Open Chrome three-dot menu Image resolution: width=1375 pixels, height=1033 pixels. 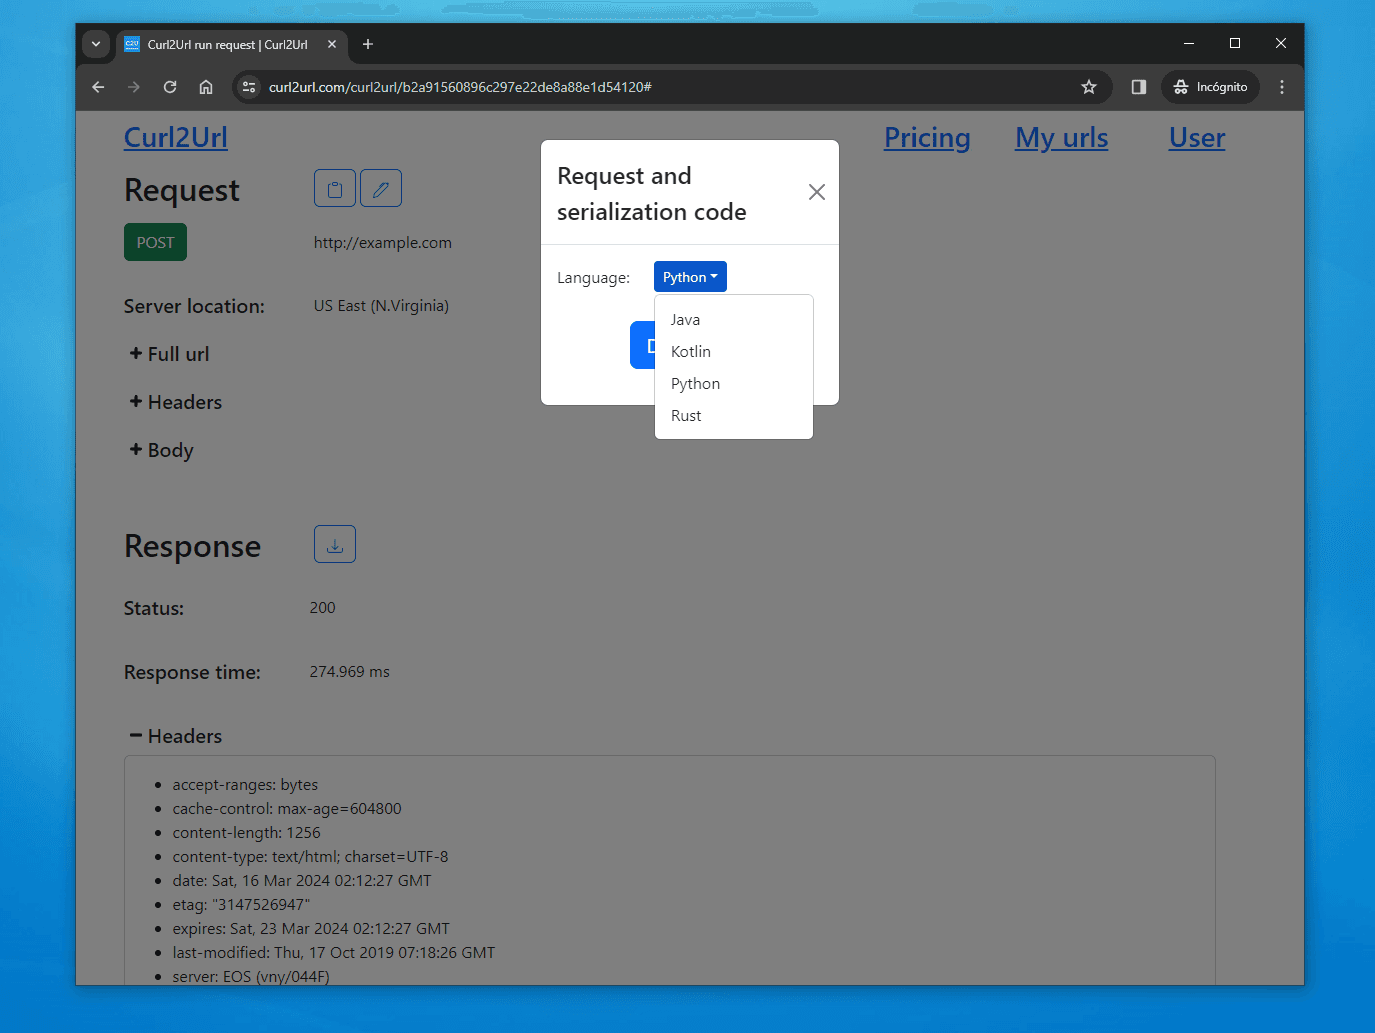1282,87
